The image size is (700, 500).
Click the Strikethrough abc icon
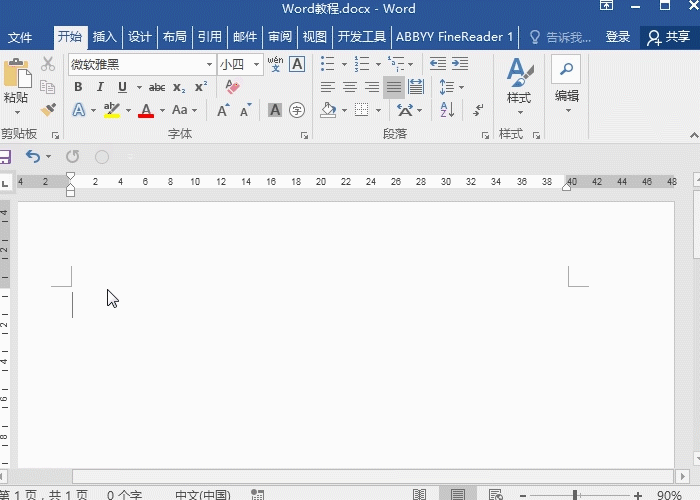pyautogui.click(x=157, y=87)
